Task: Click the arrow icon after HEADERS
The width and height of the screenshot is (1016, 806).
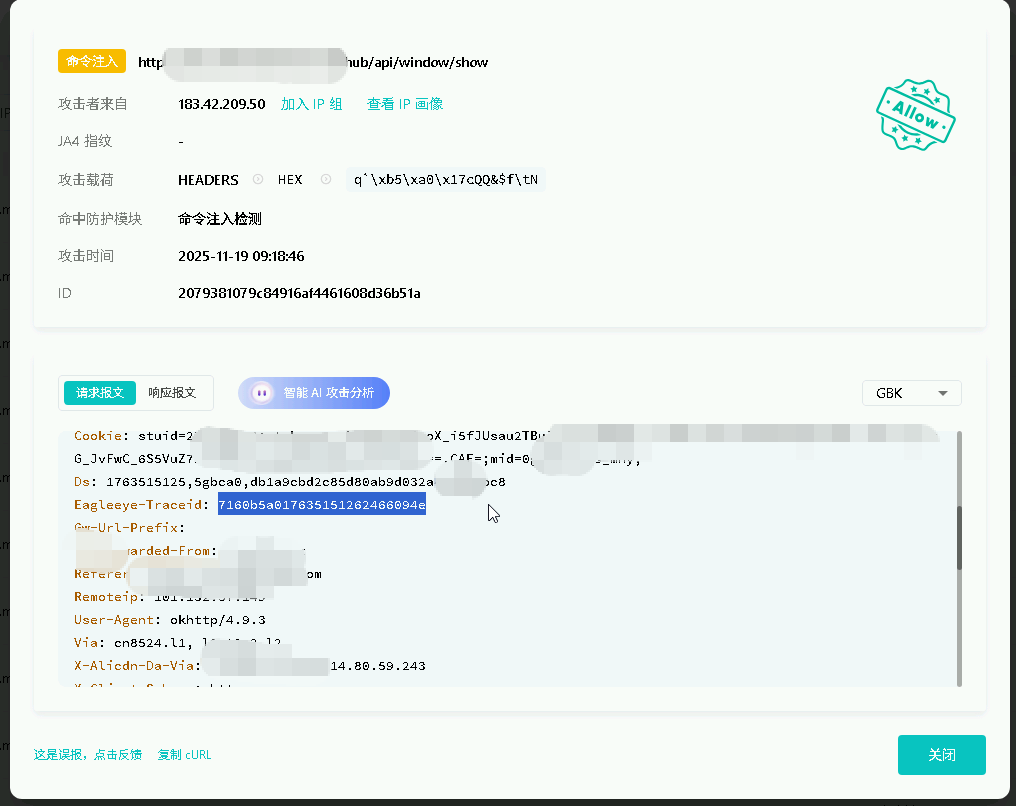Action: pyautogui.click(x=258, y=180)
